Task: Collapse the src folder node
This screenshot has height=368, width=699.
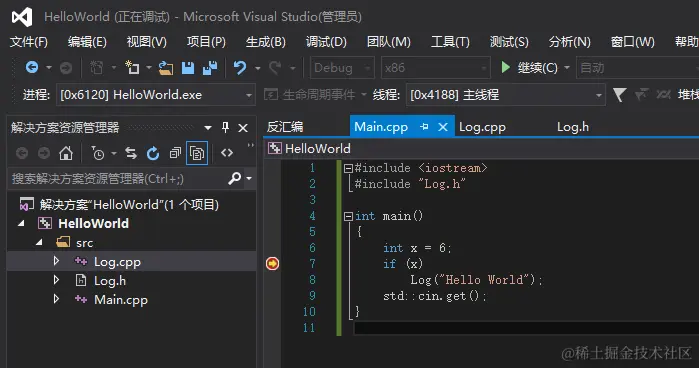Action: tap(39, 242)
